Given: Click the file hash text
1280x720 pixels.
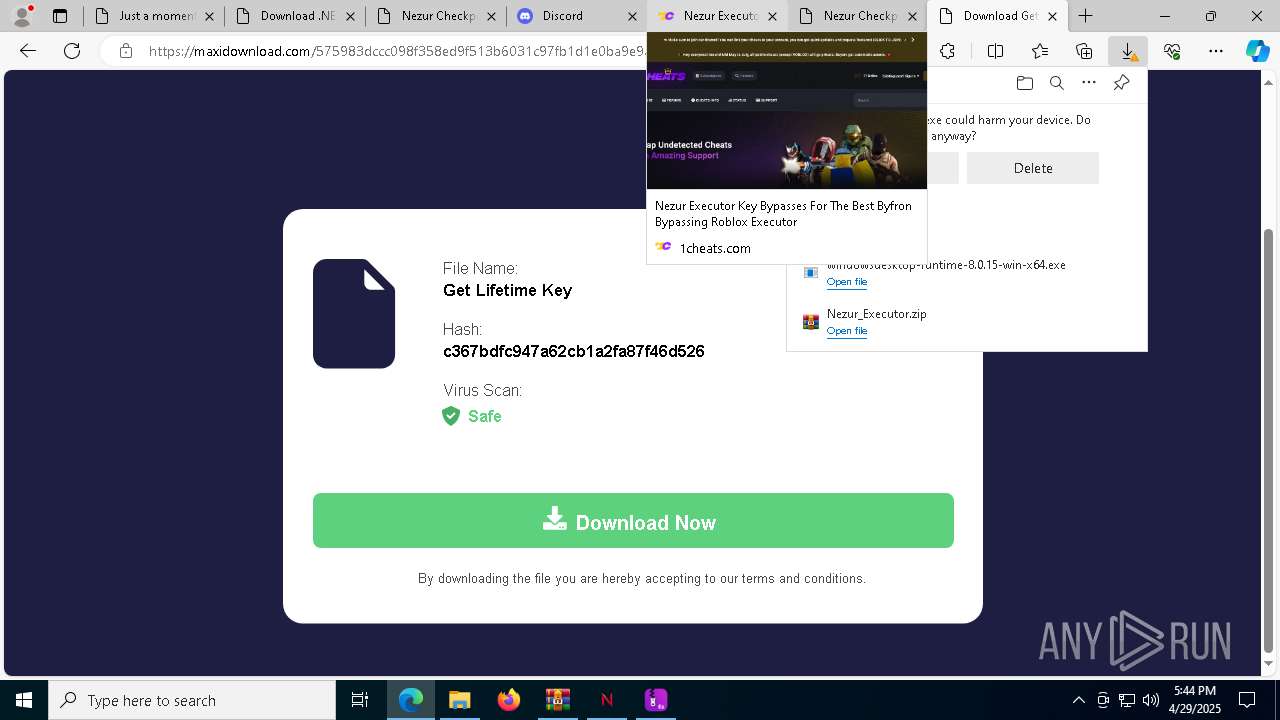Looking at the screenshot, I should [574, 351].
